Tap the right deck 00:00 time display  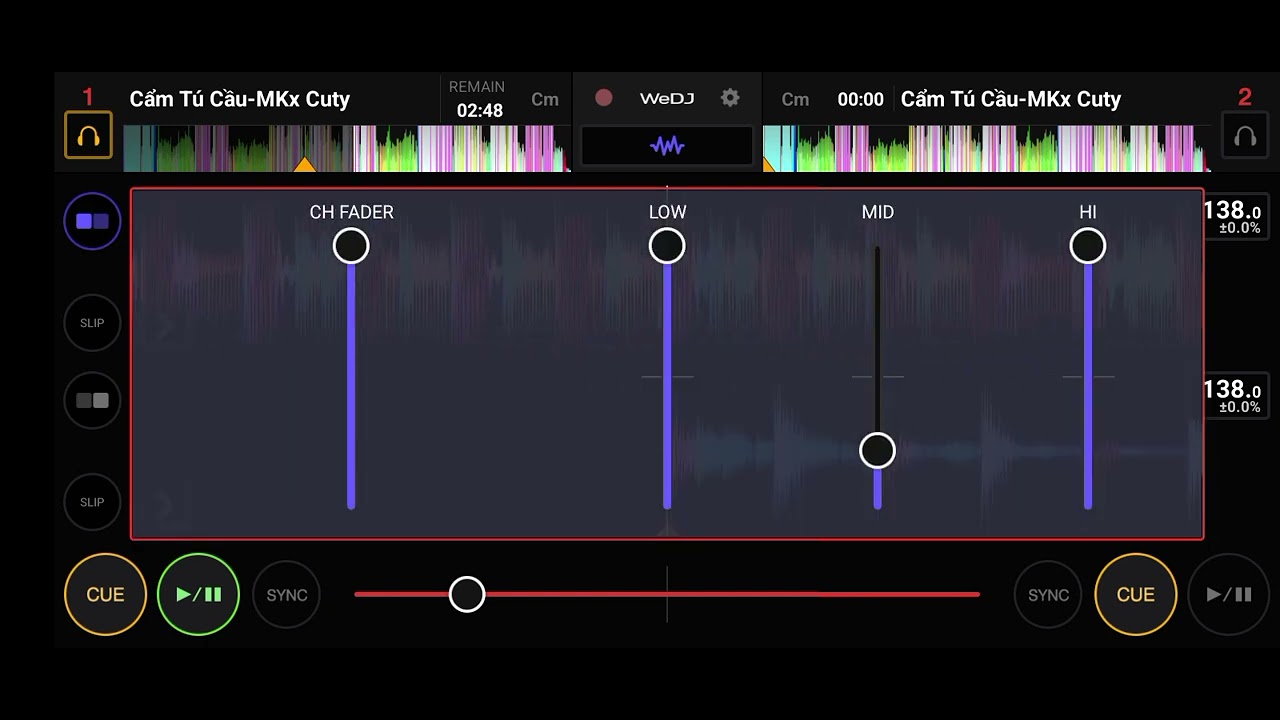click(860, 99)
